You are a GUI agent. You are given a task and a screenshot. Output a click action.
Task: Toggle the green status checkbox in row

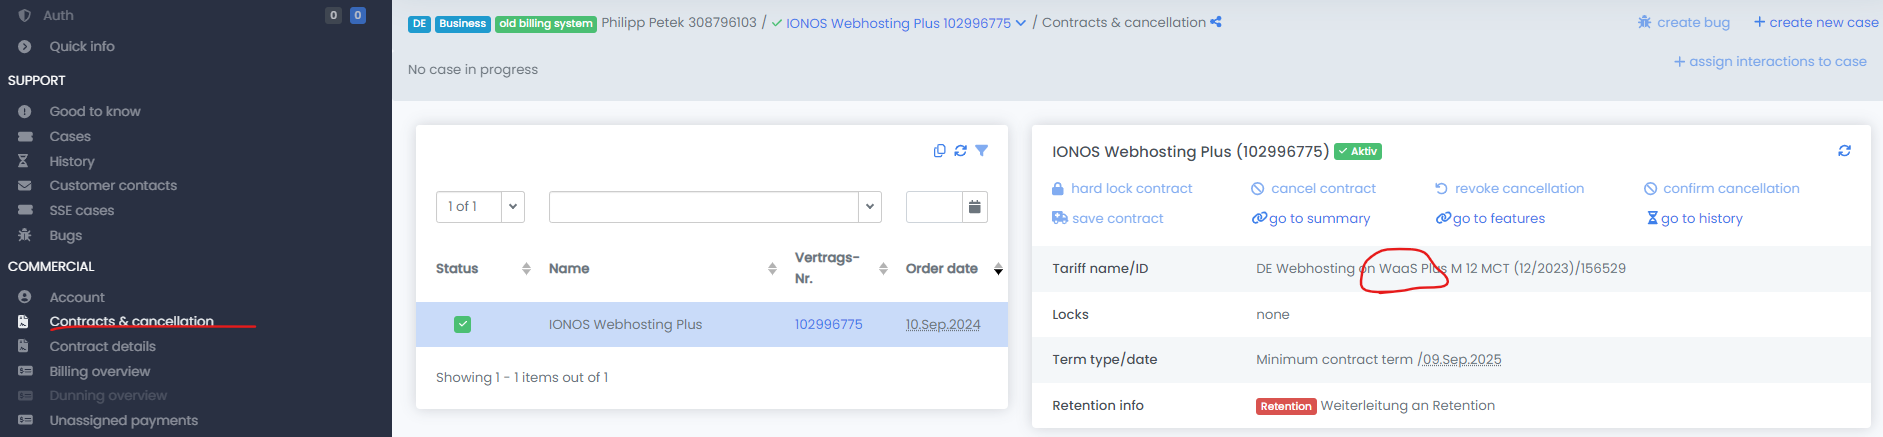[462, 324]
